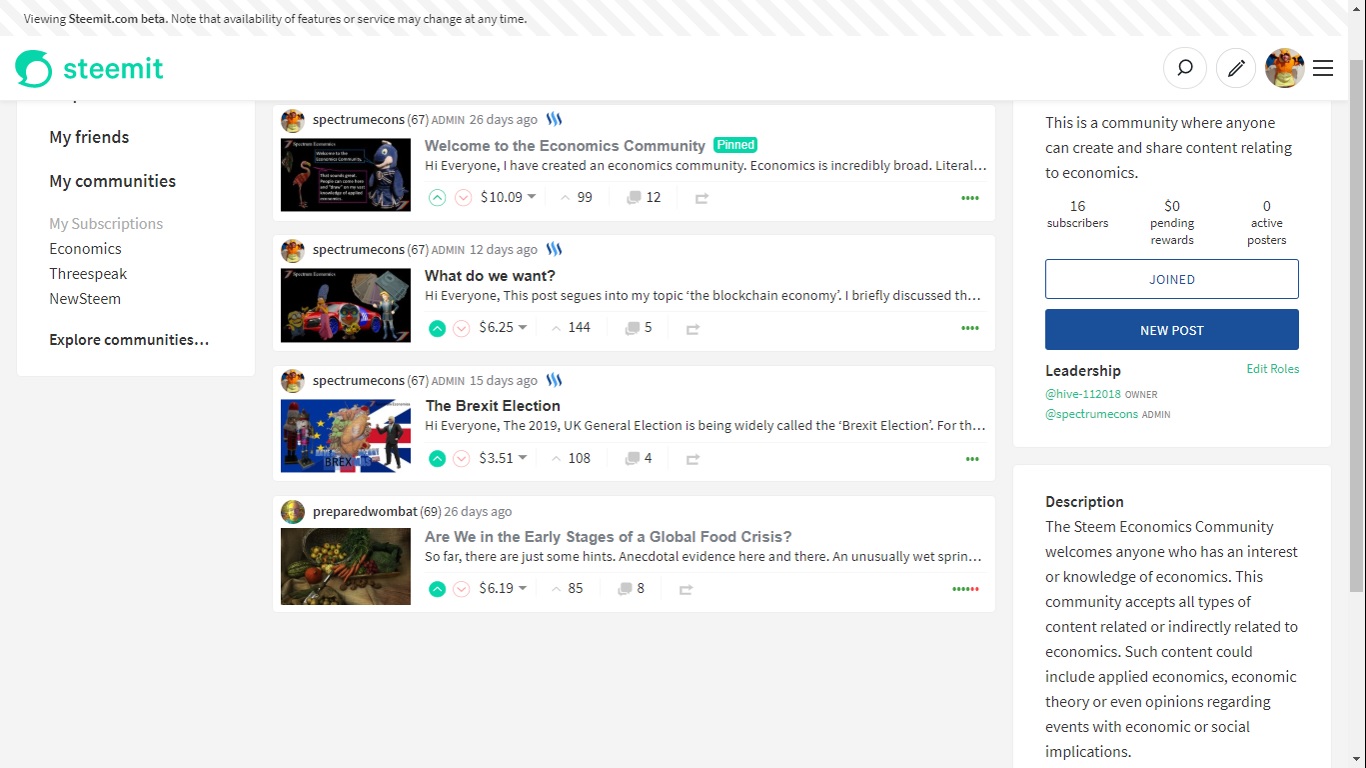Downvote the What do we want? post
Viewport: 1366px width, 768px height.
click(461, 328)
